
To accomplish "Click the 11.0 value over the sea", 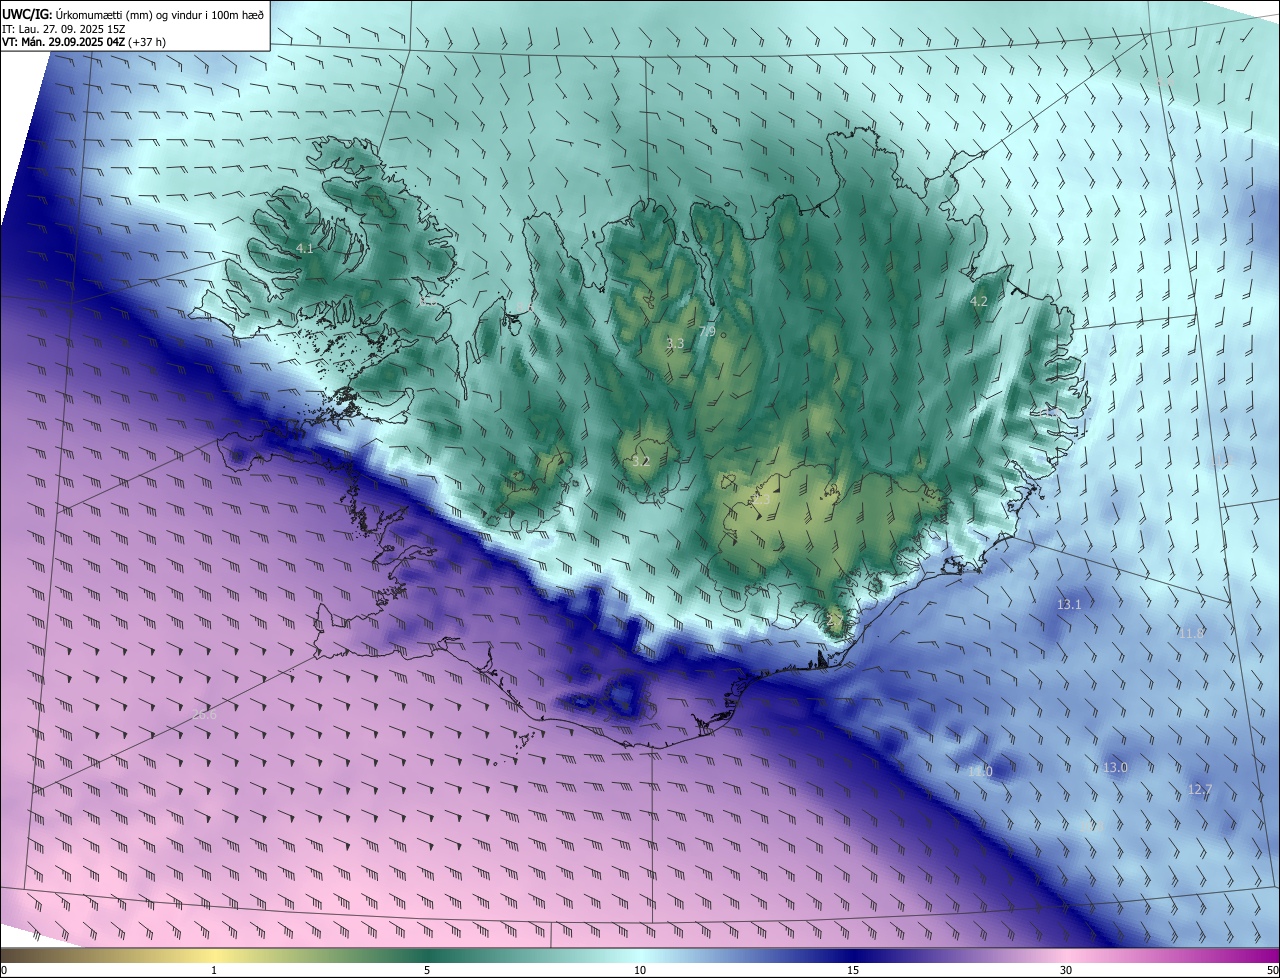I will 981,771.
